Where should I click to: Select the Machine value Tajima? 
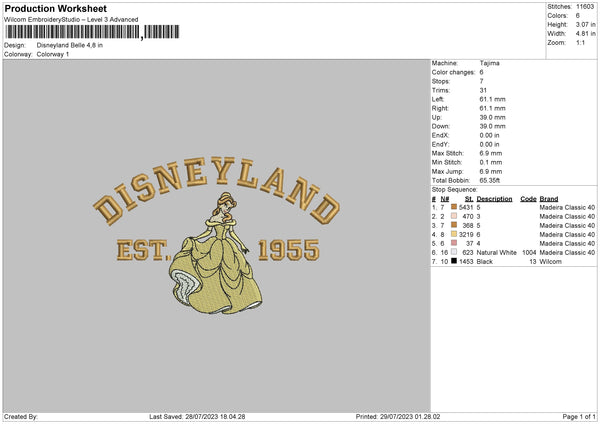(489, 63)
